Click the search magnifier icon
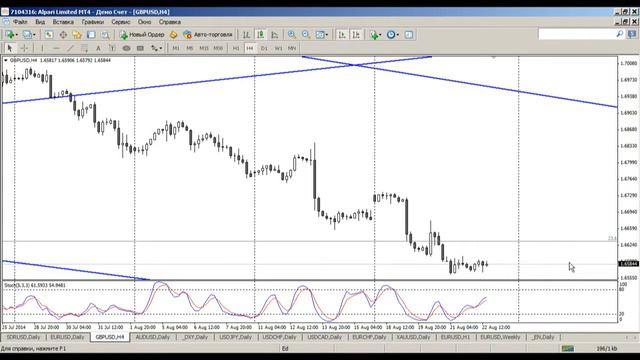640x360 pixels. pos(619,34)
